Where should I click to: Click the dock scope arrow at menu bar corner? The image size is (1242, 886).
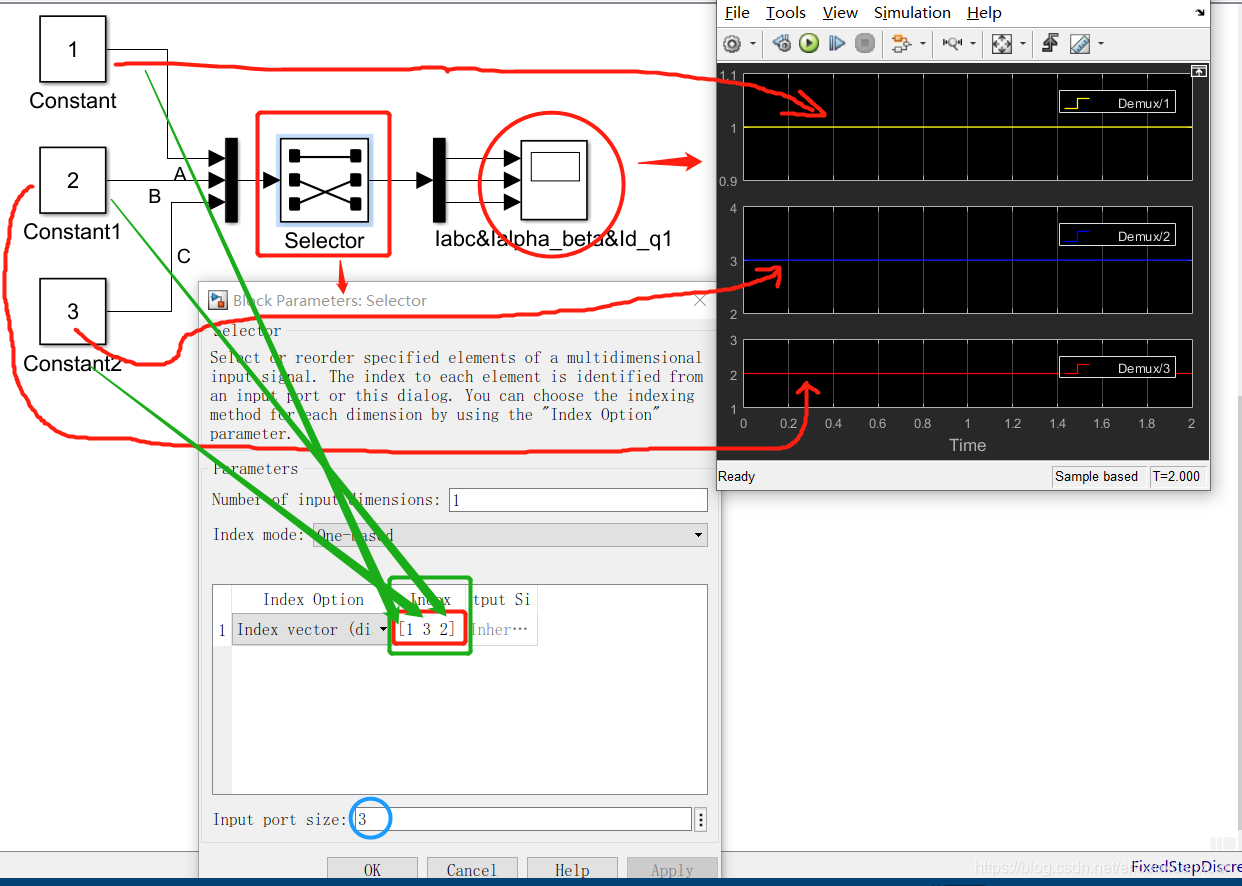pyautogui.click(x=1199, y=13)
